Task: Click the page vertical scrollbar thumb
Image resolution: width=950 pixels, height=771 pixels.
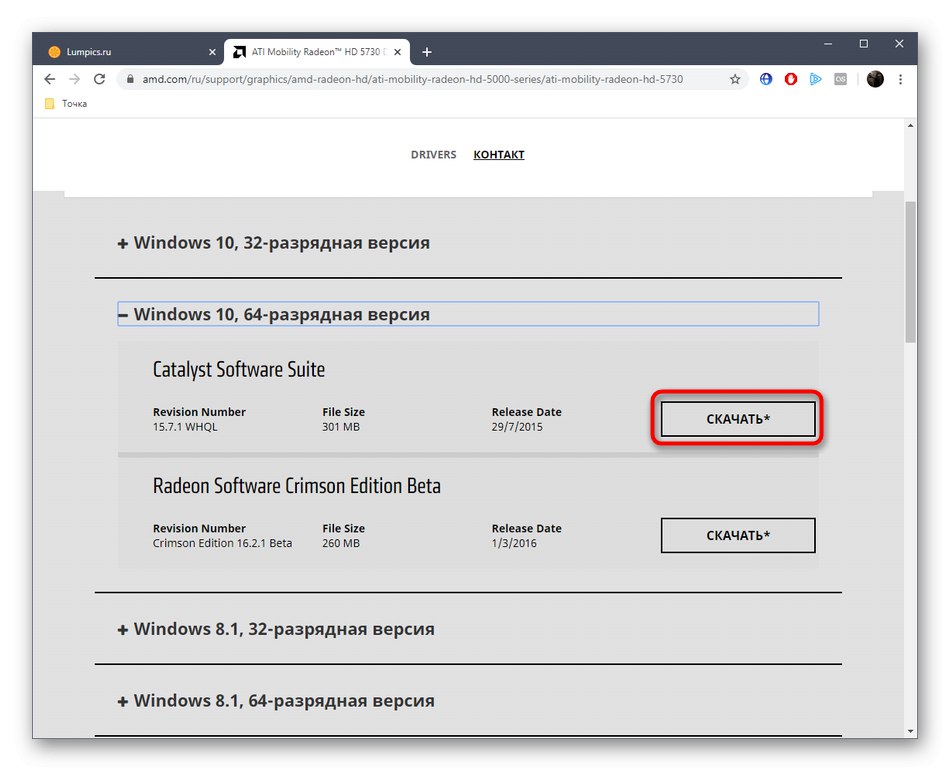Action: point(910,273)
